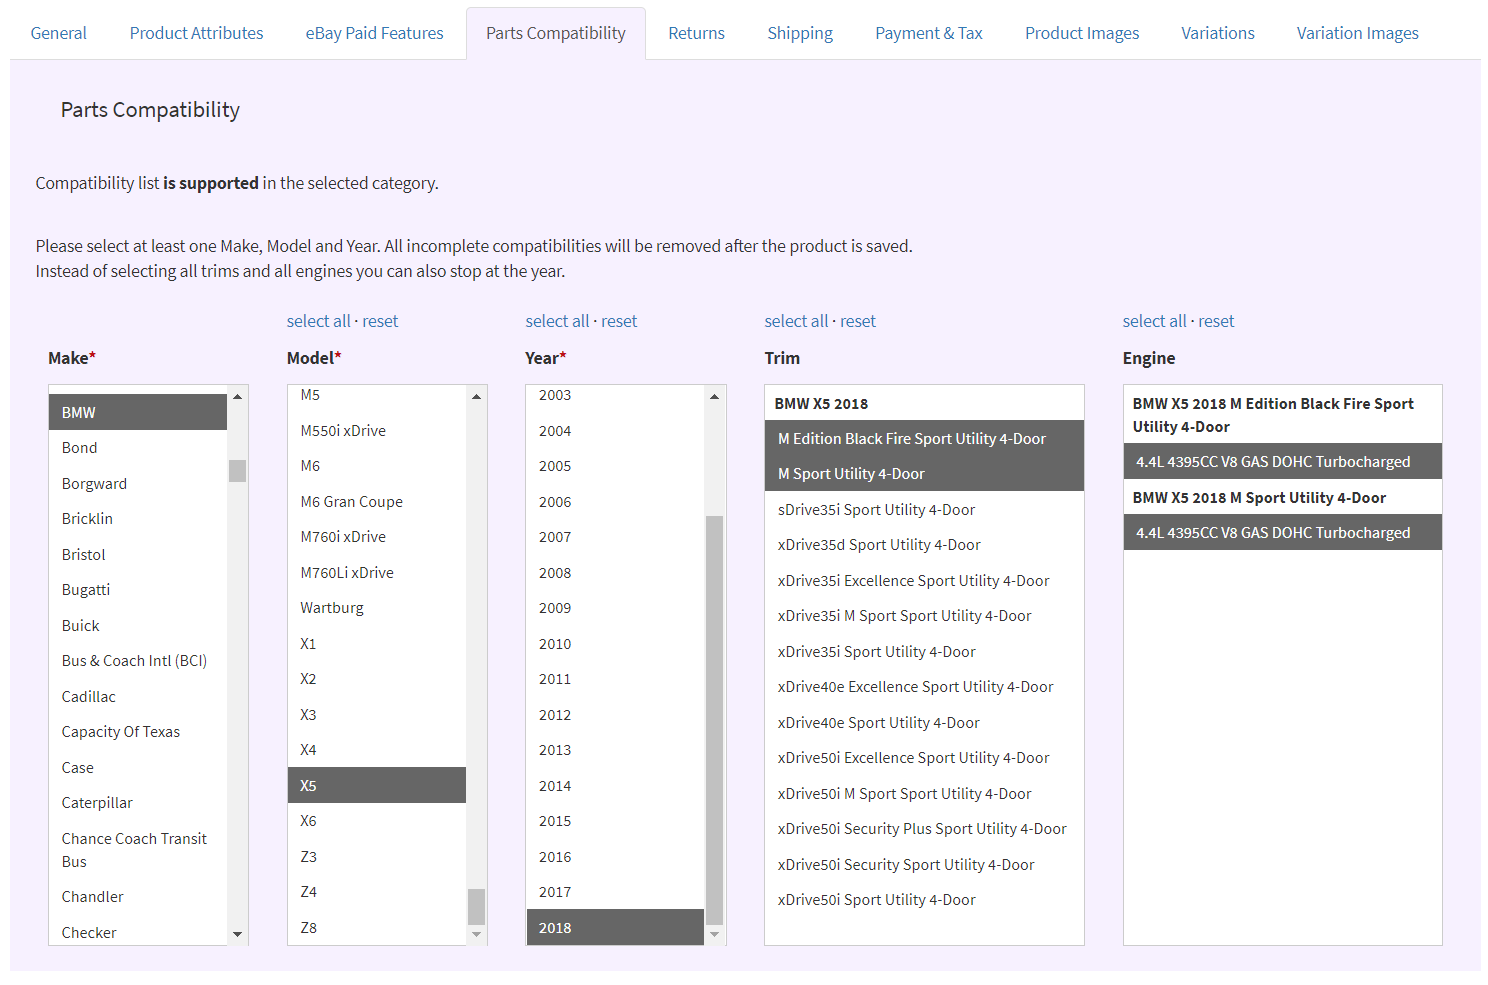Choose year 2007

pos(615,537)
